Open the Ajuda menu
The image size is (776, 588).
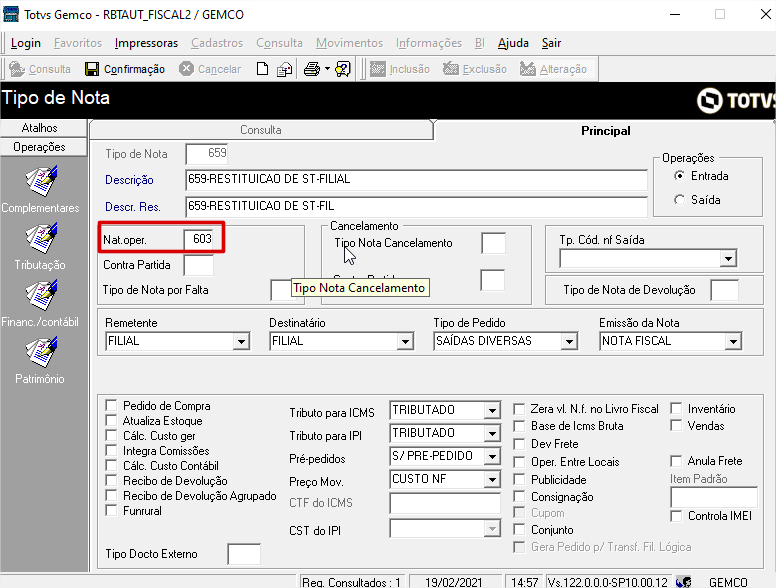(513, 44)
